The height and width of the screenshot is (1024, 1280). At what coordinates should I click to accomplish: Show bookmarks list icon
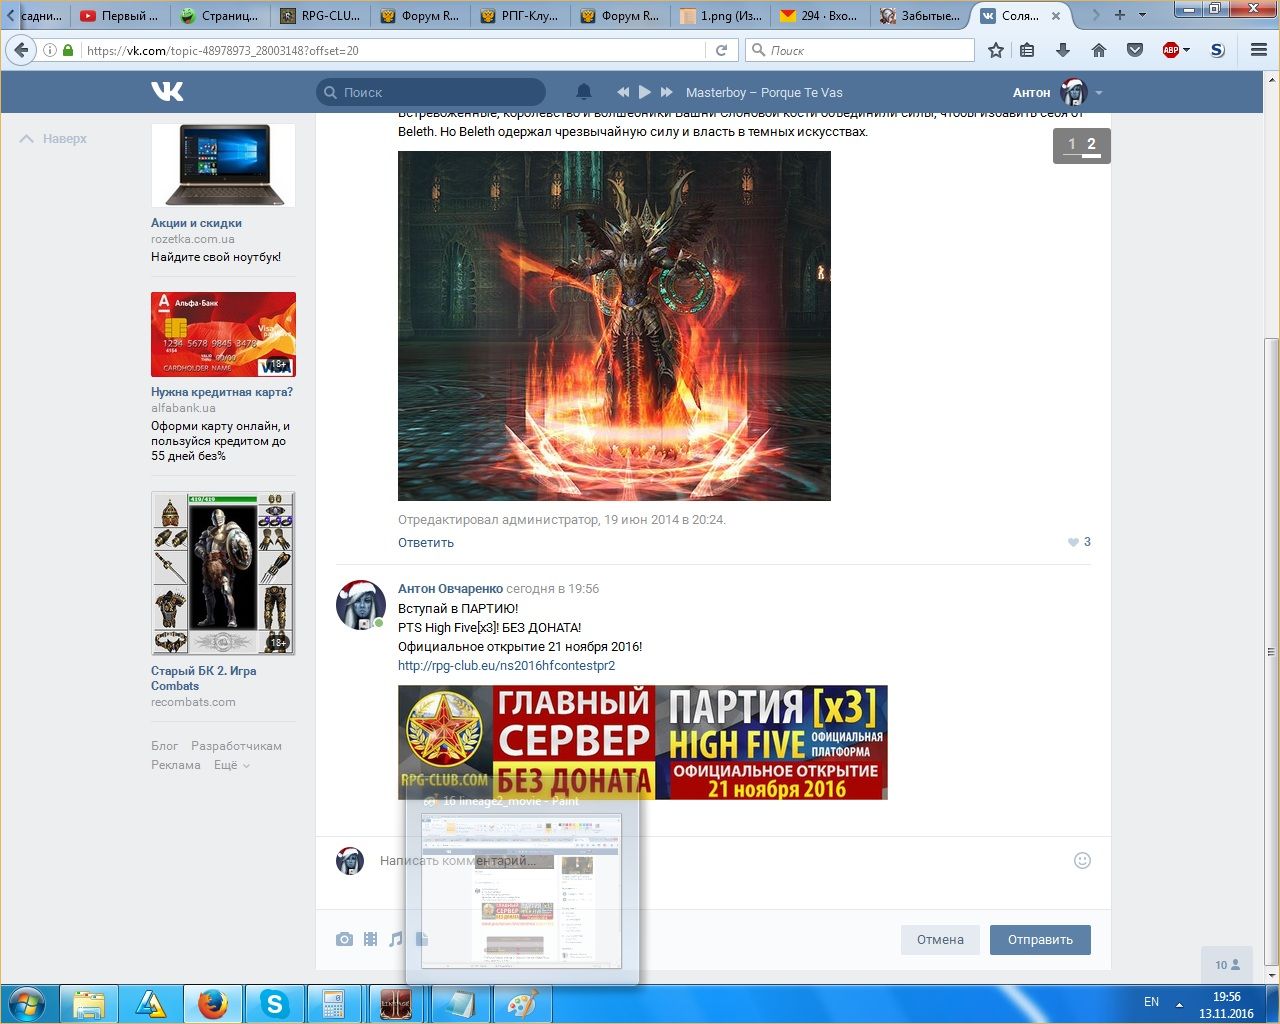tap(1028, 50)
